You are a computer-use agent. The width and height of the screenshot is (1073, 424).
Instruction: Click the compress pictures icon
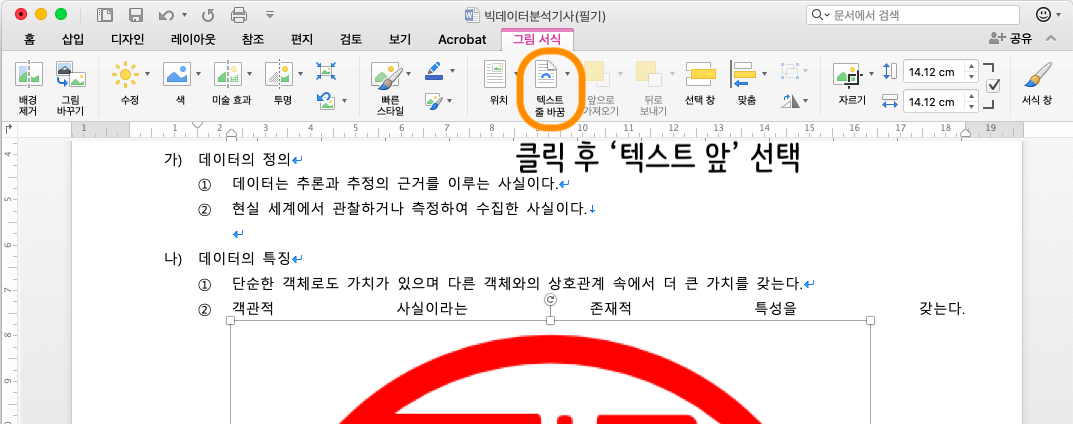[325, 70]
